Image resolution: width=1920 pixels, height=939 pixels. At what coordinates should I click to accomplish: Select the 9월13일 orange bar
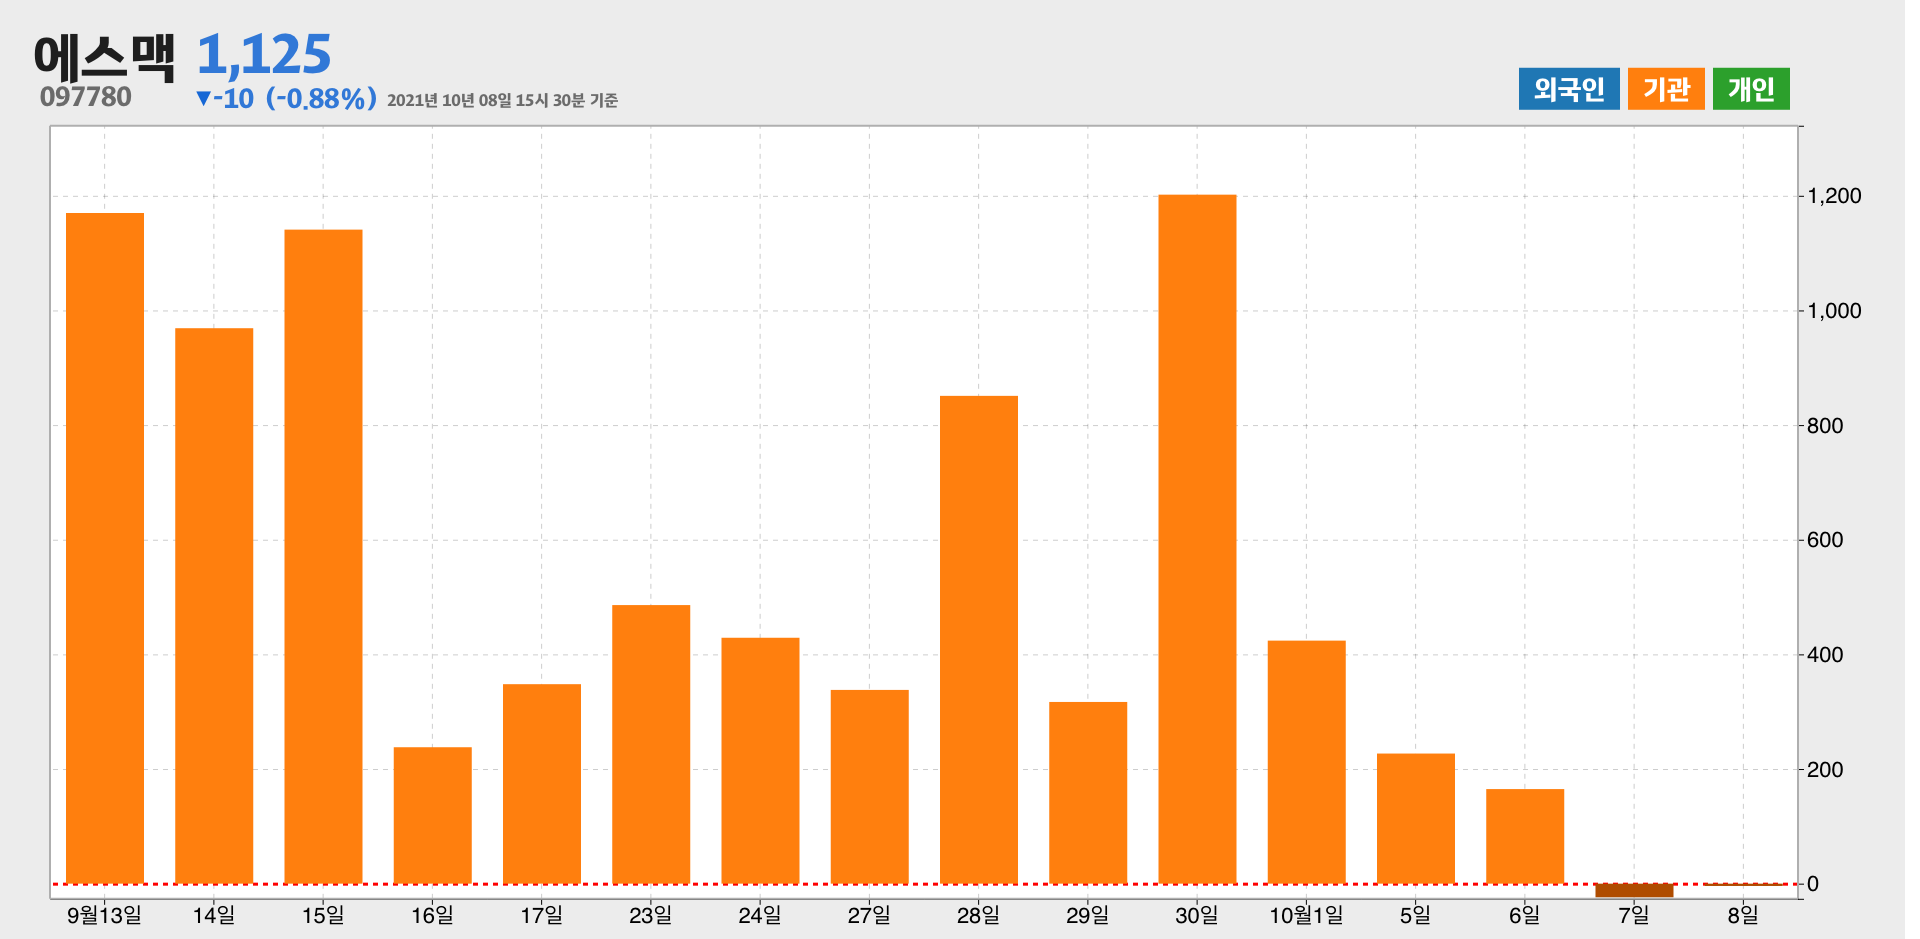coord(105,548)
